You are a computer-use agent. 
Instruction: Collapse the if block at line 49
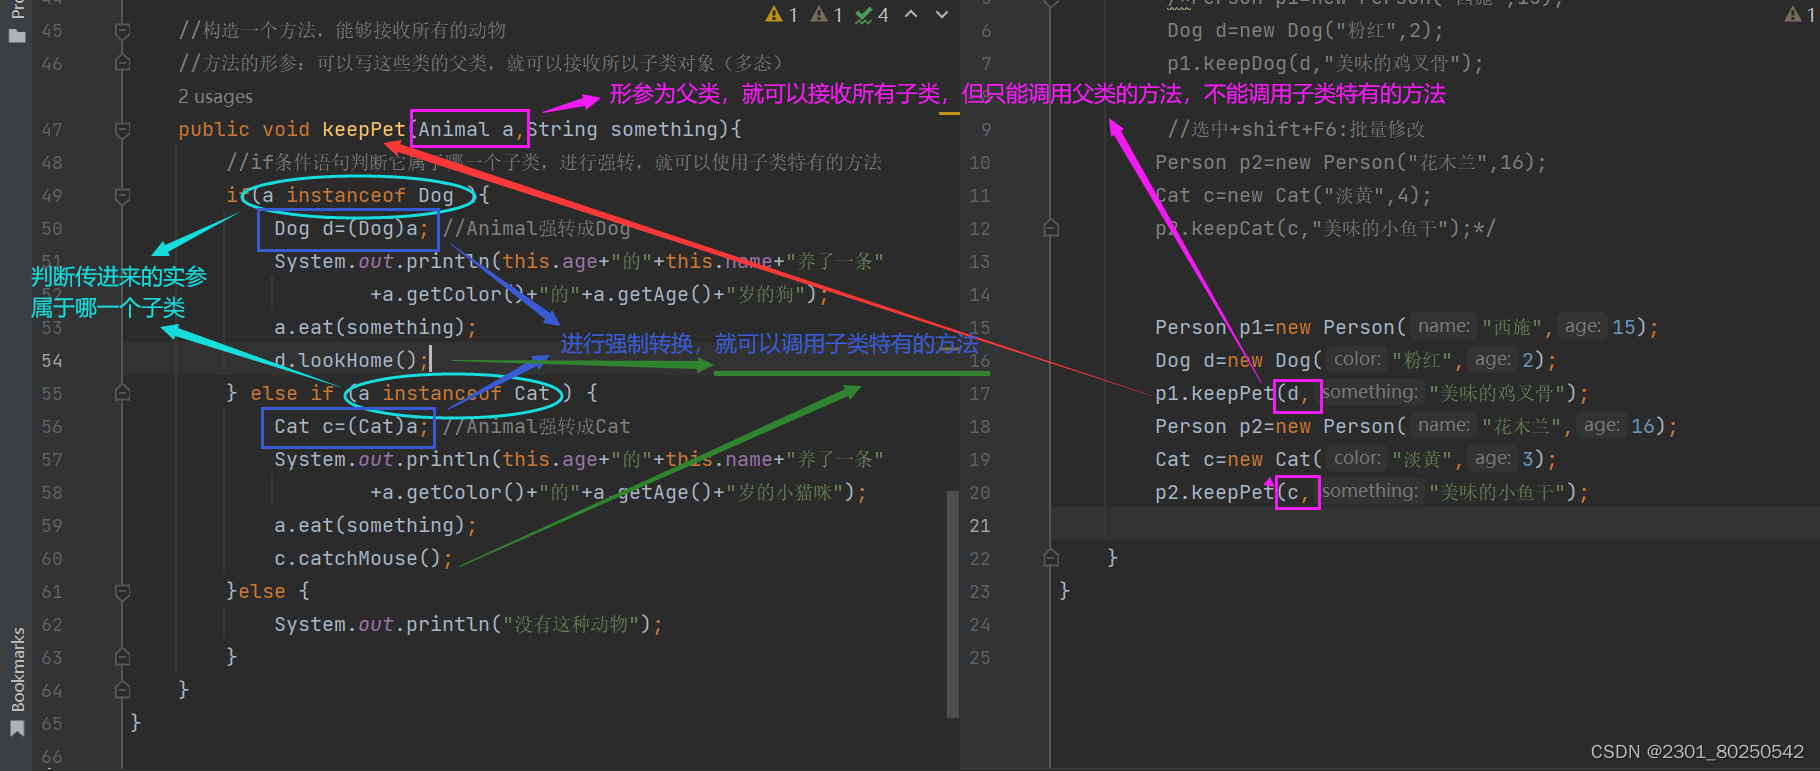[122, 196]
